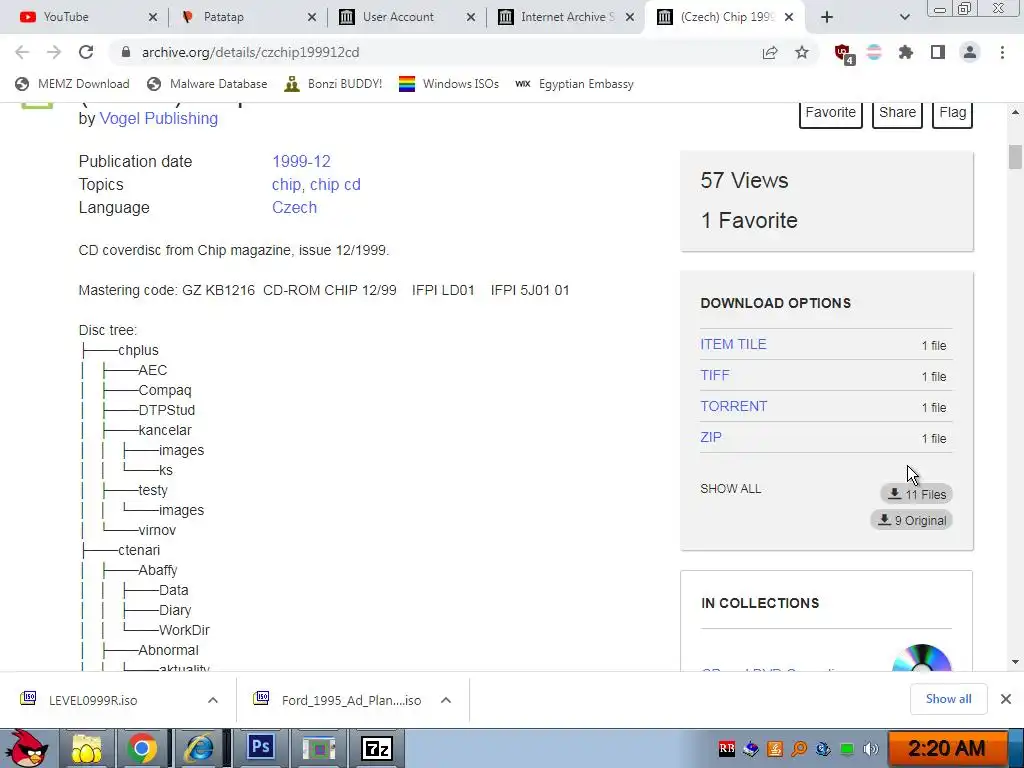Close the YouTube tab

(x=153, y=17)
